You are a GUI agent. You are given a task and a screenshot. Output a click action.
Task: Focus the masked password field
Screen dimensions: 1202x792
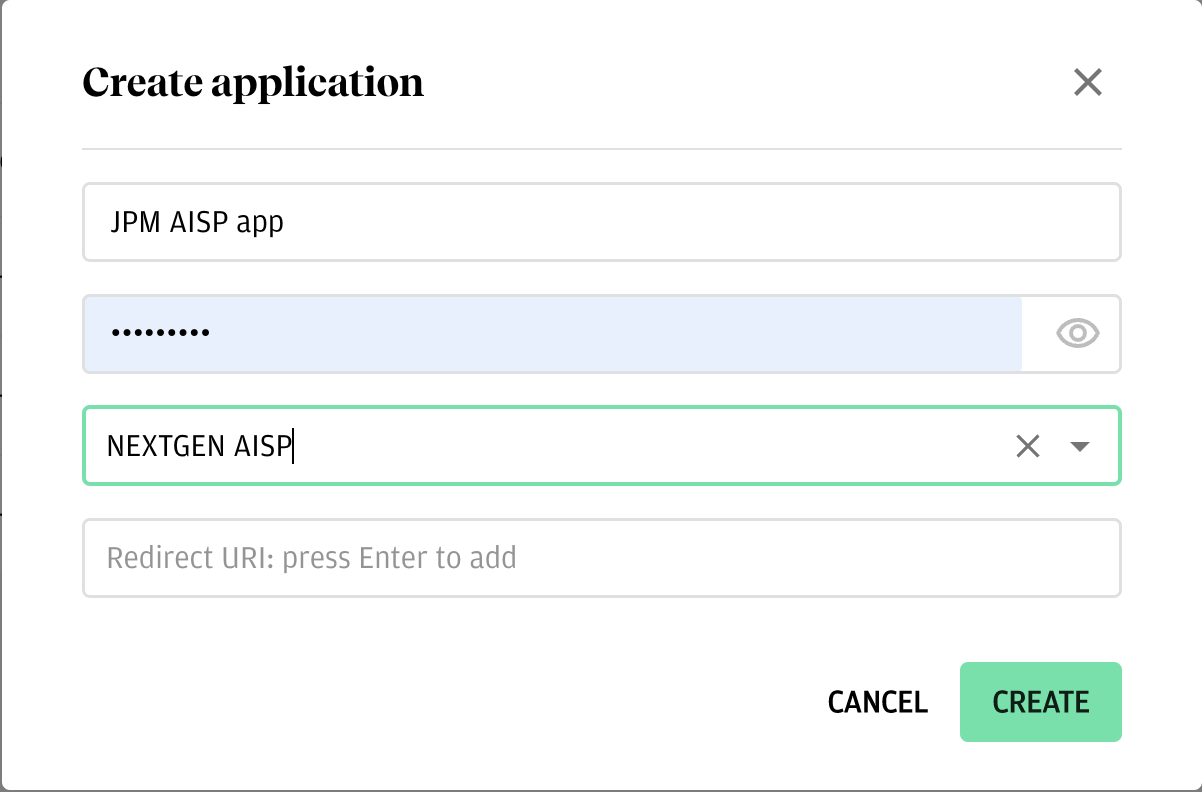click(x=552, y=334)
